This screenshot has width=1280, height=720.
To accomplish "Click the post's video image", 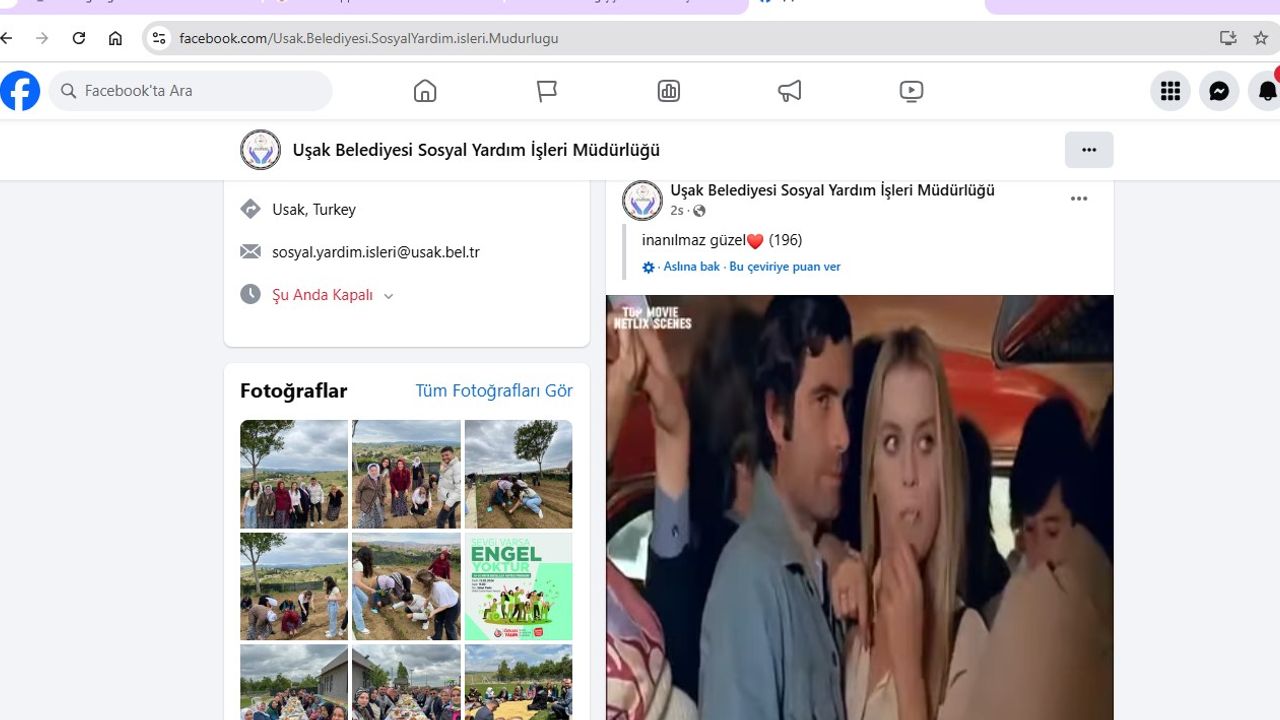I will (x=860, y=507).
